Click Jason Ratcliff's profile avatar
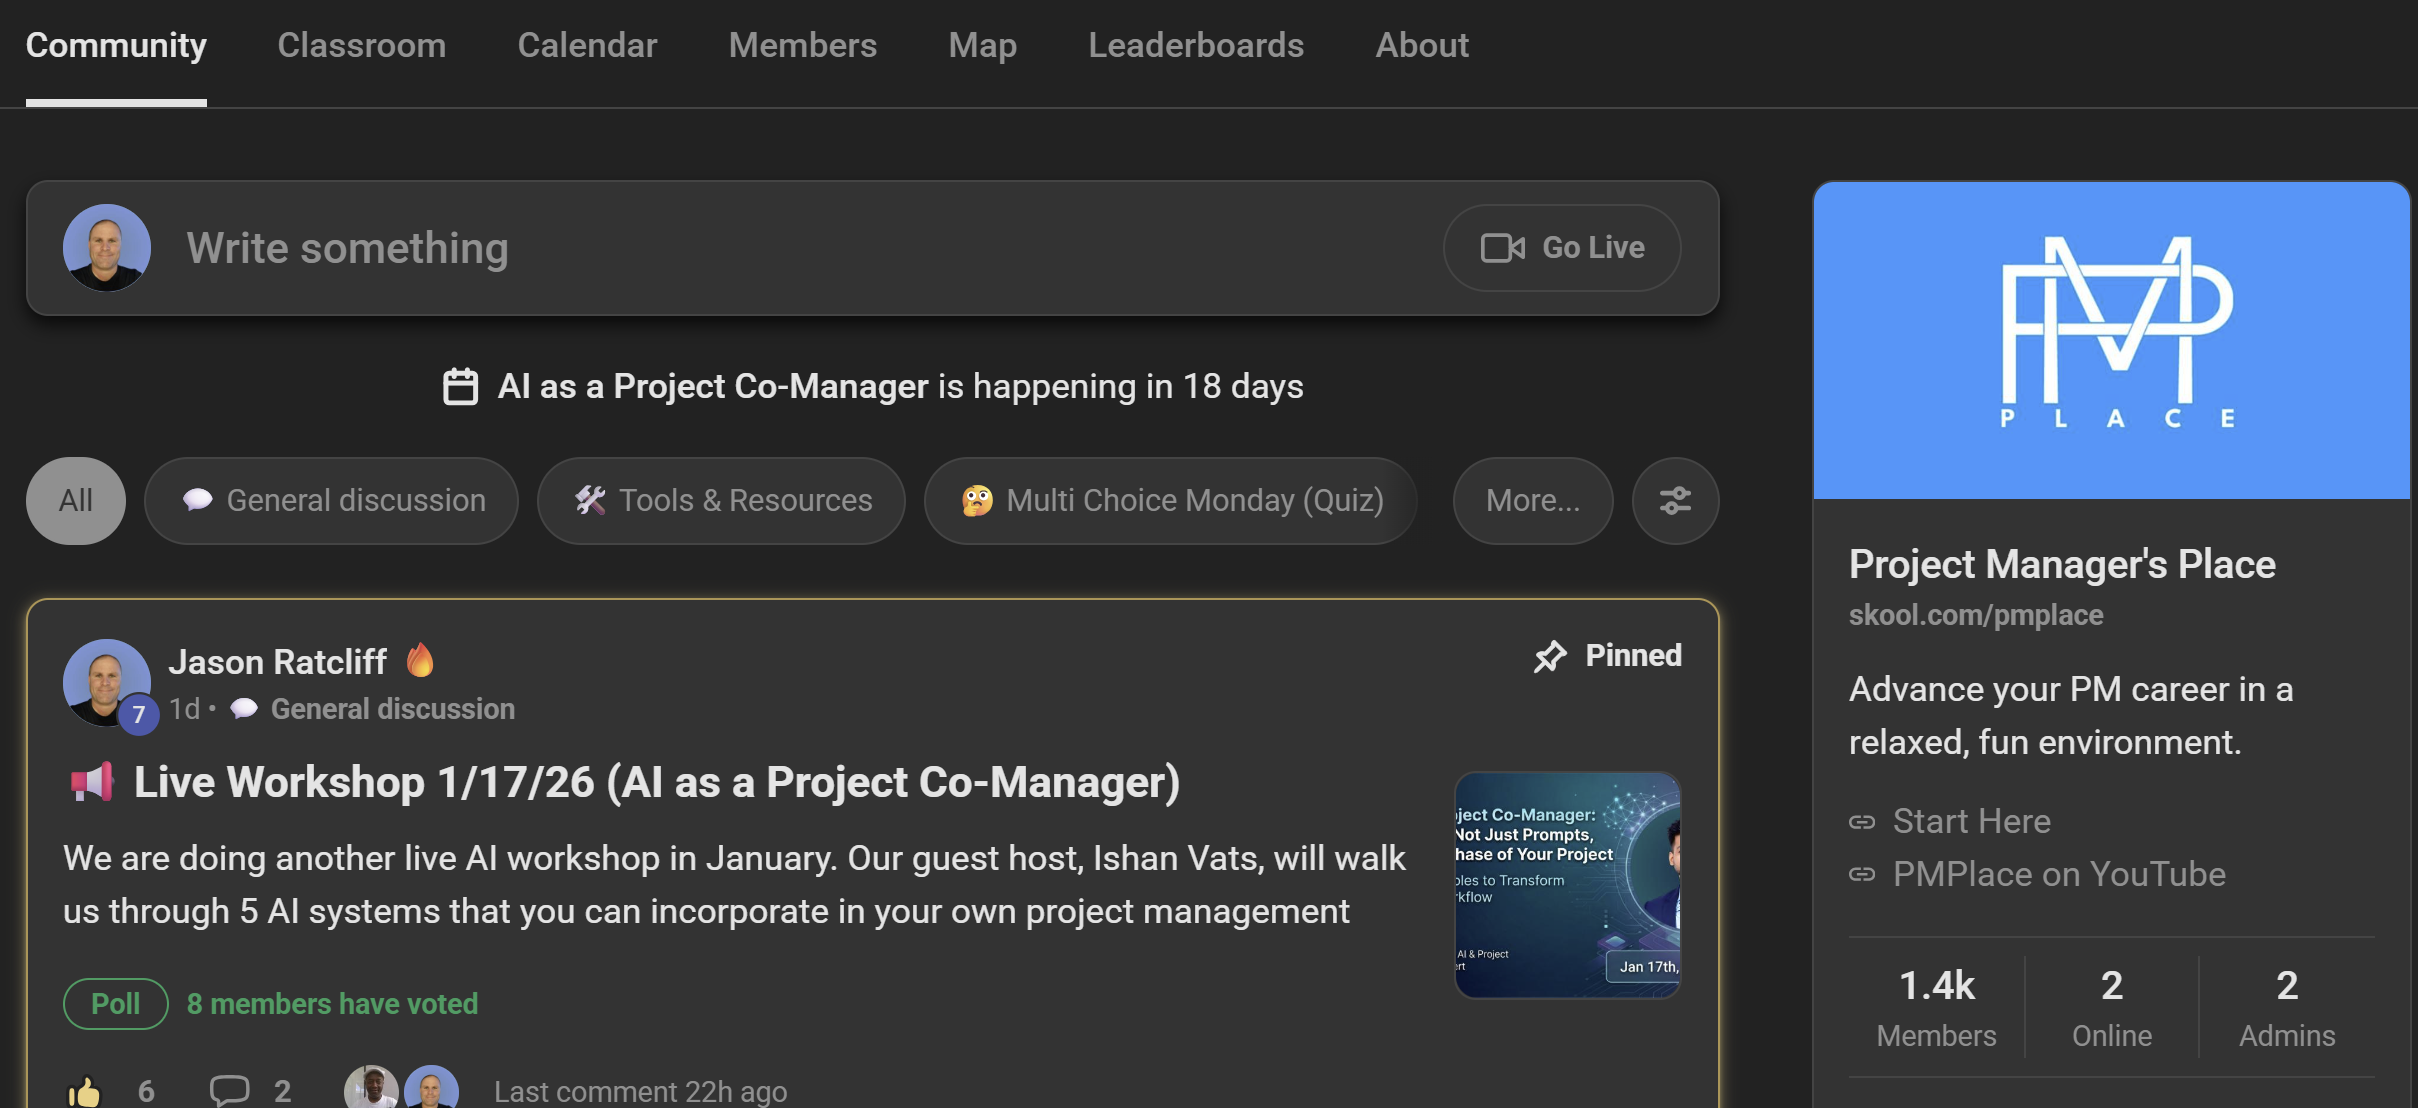Screen dimensions: 2418x1108 tap(106, 683)
